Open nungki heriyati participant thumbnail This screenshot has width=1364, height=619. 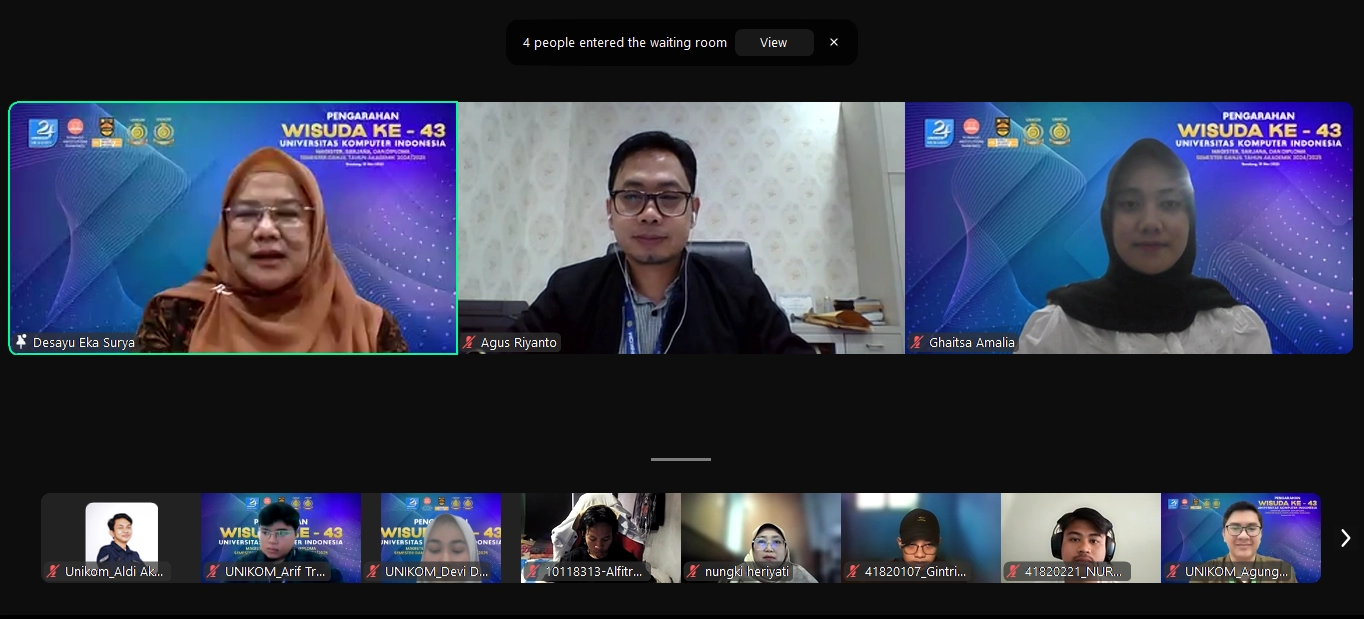pyautogui.click(x=761, y=538)
